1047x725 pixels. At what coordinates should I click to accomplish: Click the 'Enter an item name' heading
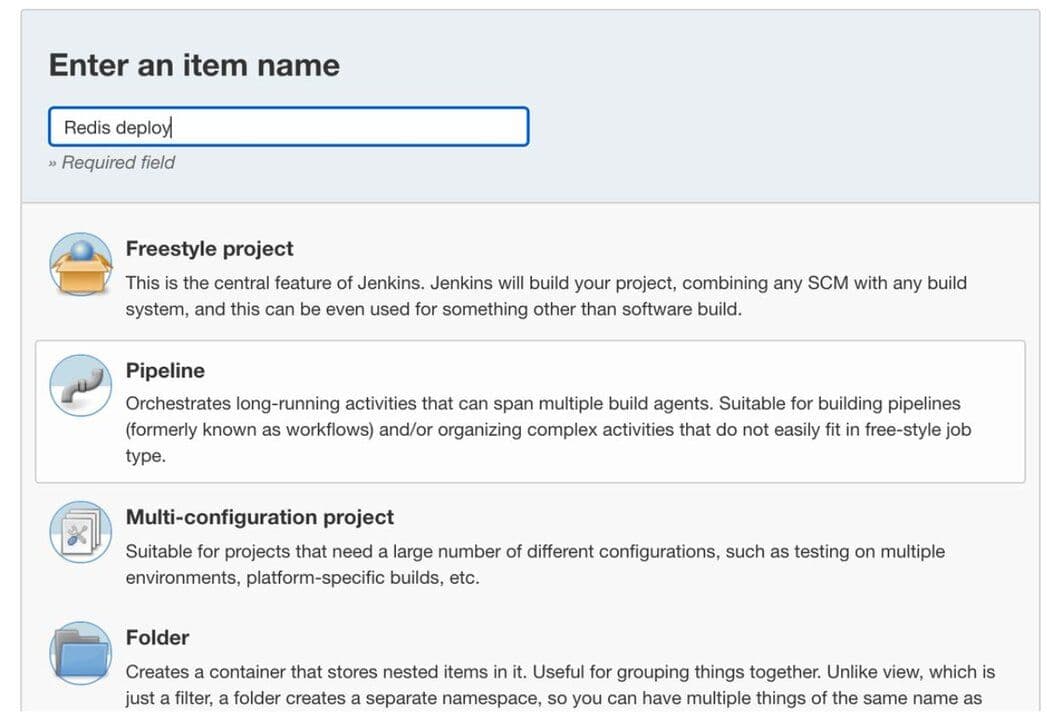(194, 64)
